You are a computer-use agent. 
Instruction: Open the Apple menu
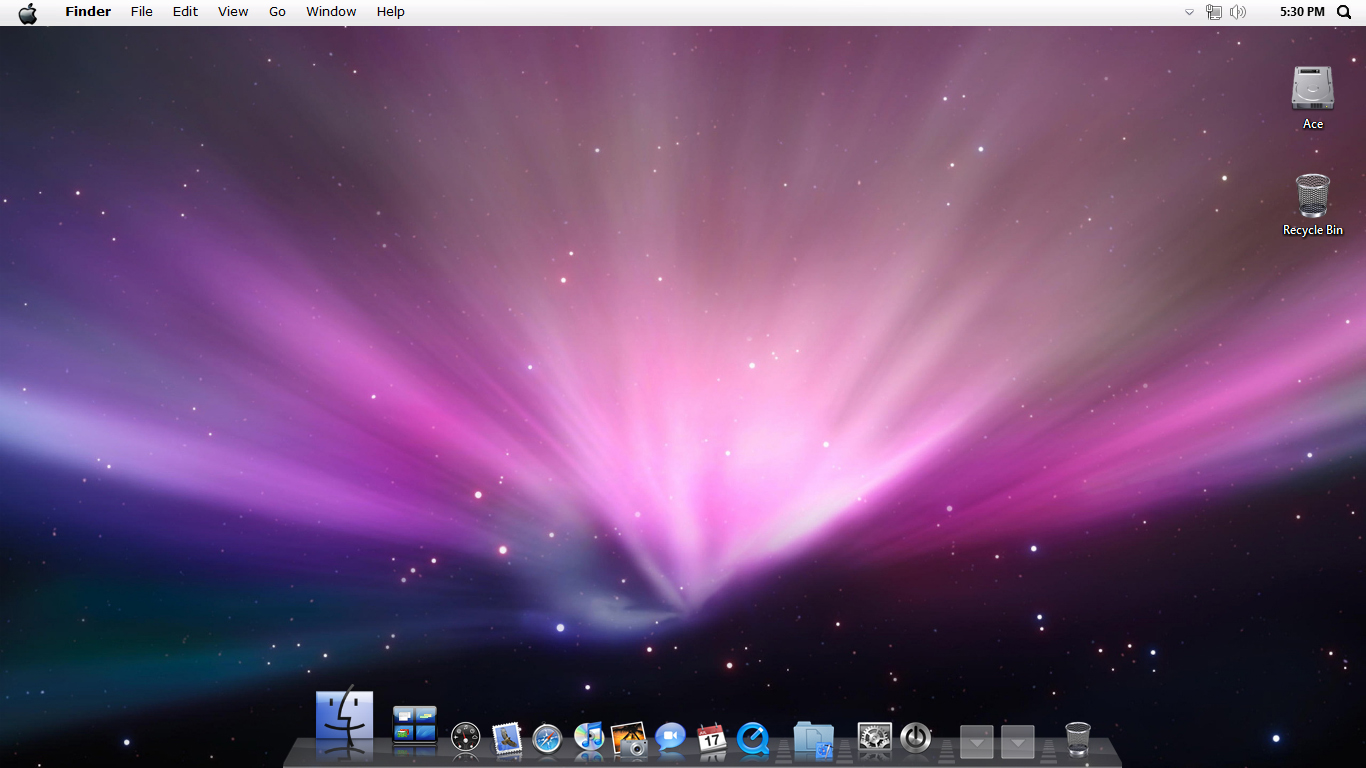(27, 11)
